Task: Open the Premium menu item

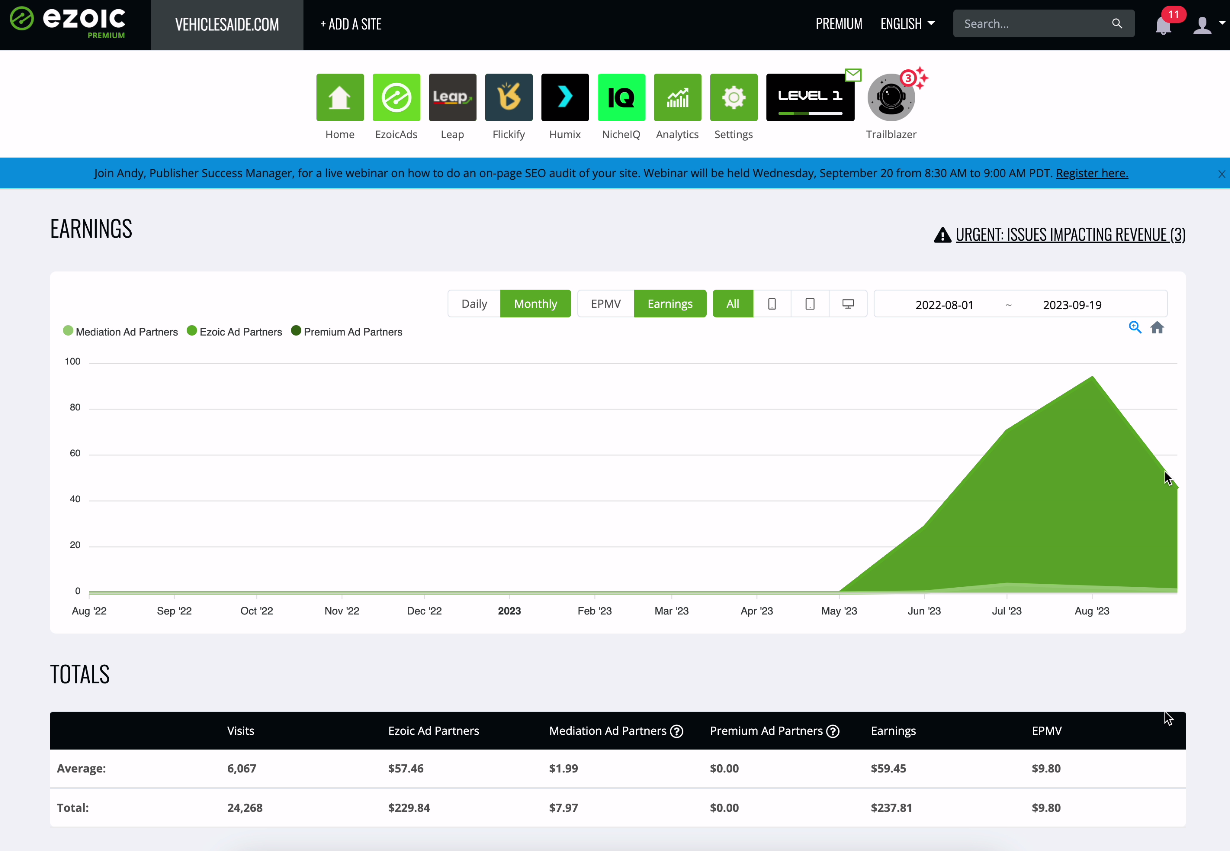Action: coord(839,24)
